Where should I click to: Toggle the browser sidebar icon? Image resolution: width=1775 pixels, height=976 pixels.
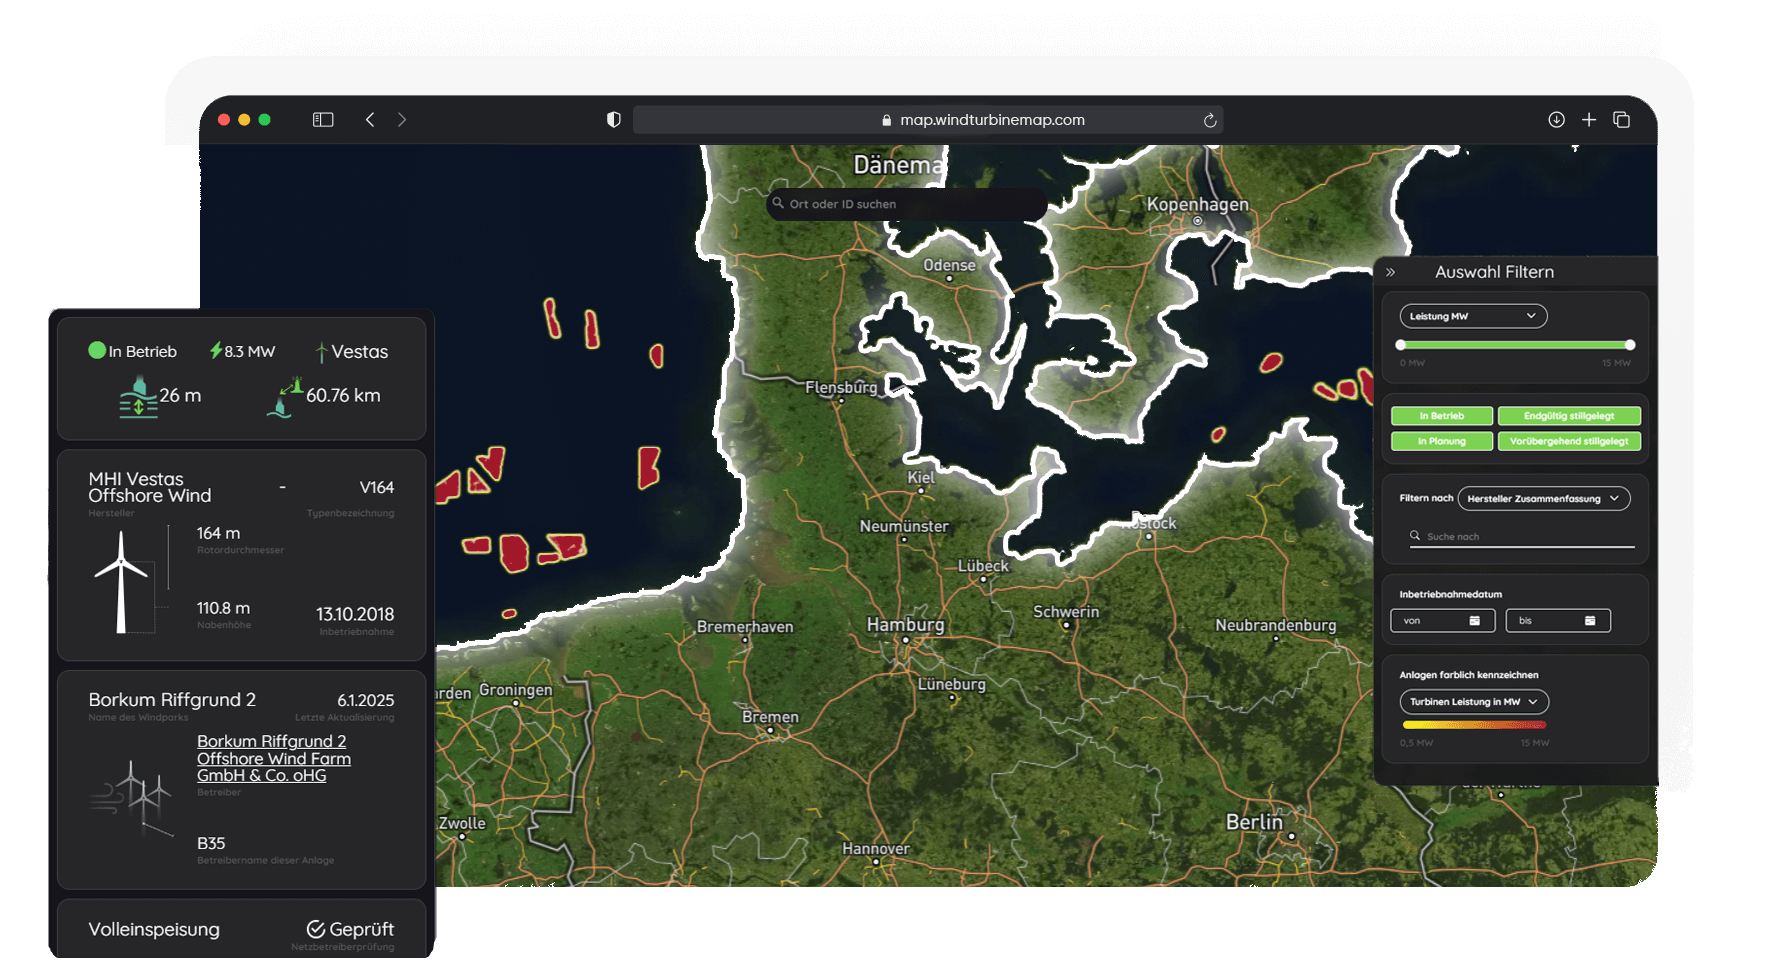click(x=323, y=120)
